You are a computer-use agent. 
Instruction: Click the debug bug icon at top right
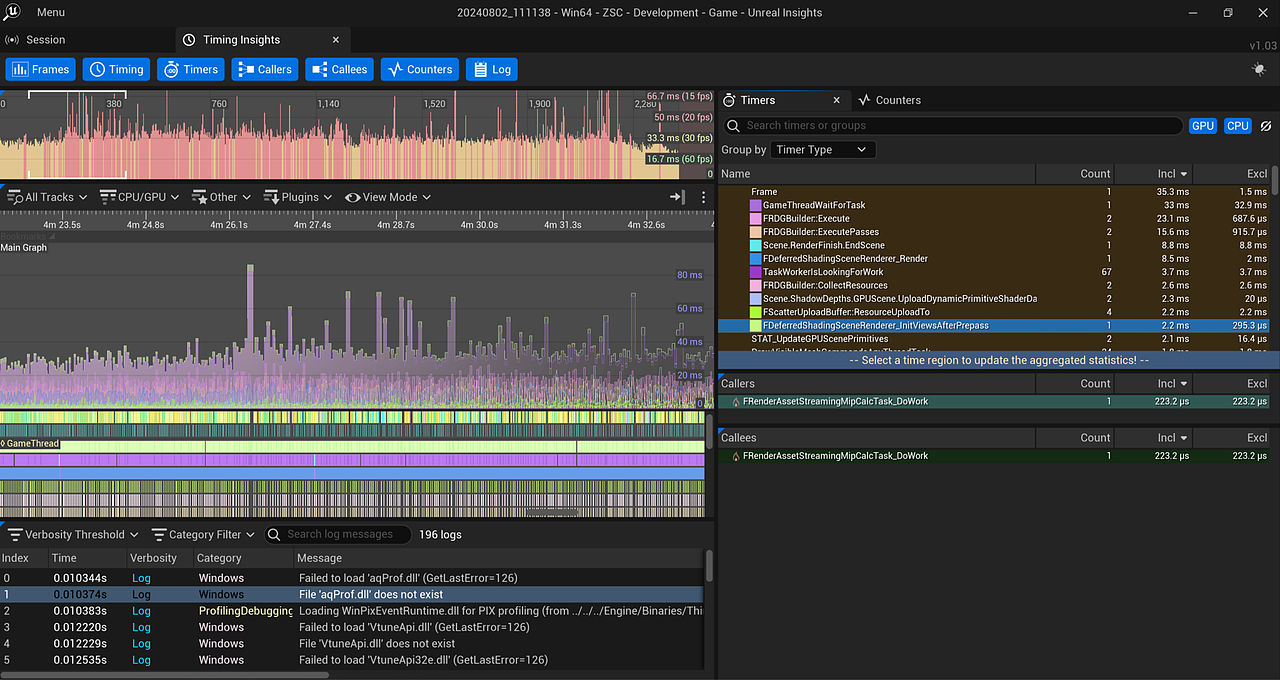coord(1258,69)
